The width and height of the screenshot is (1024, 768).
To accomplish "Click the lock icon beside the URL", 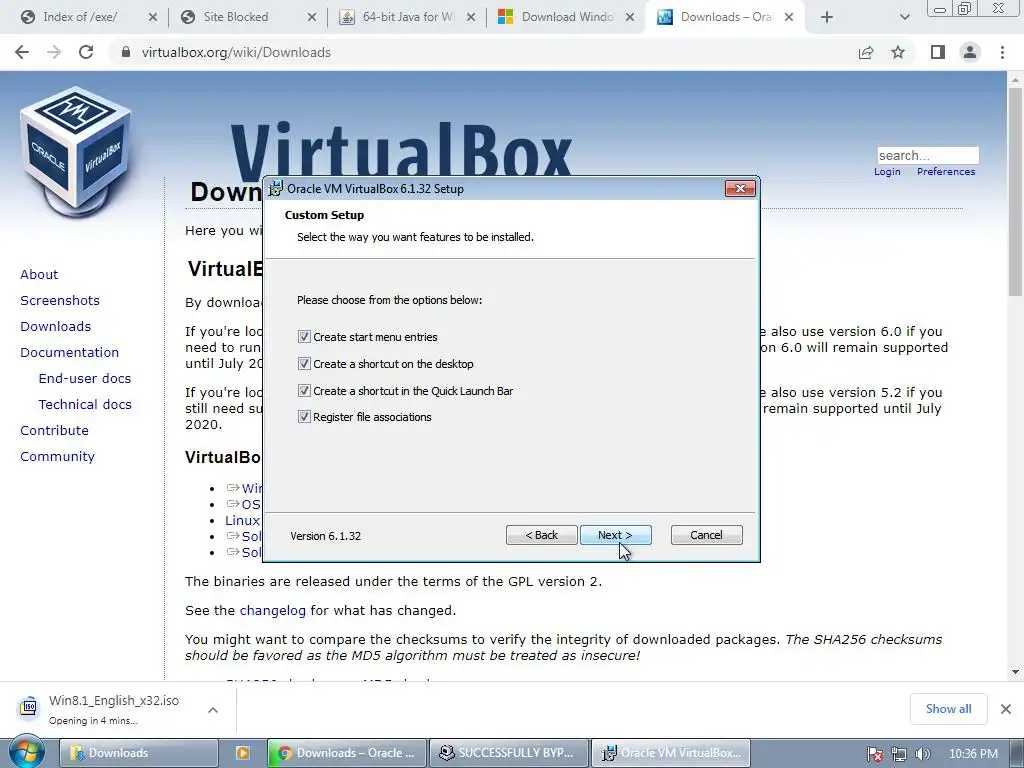I will point(126,52).
